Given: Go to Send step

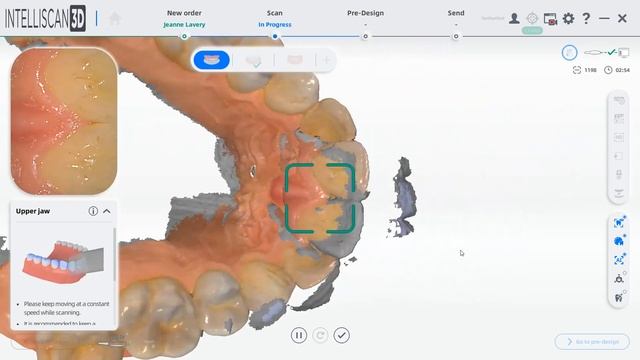Looking at the screenshot, I should [456, 13].
